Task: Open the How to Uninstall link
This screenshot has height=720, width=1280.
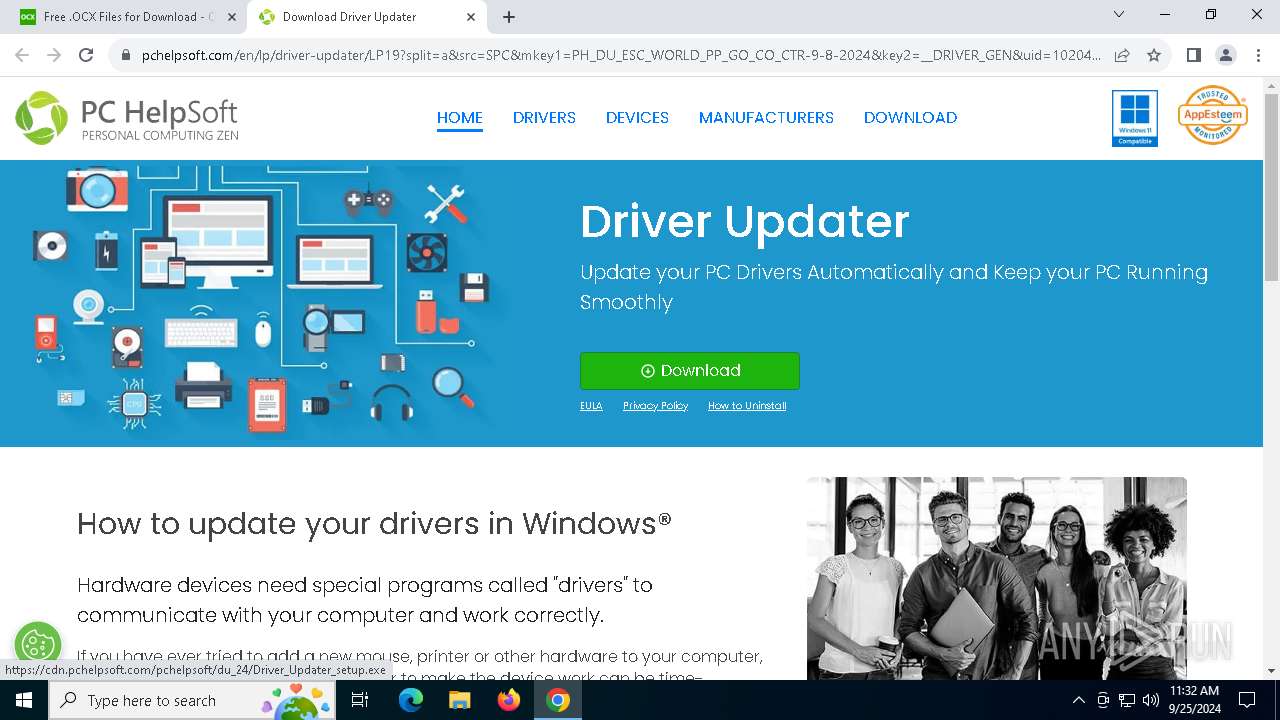Action: coord(747,406)
